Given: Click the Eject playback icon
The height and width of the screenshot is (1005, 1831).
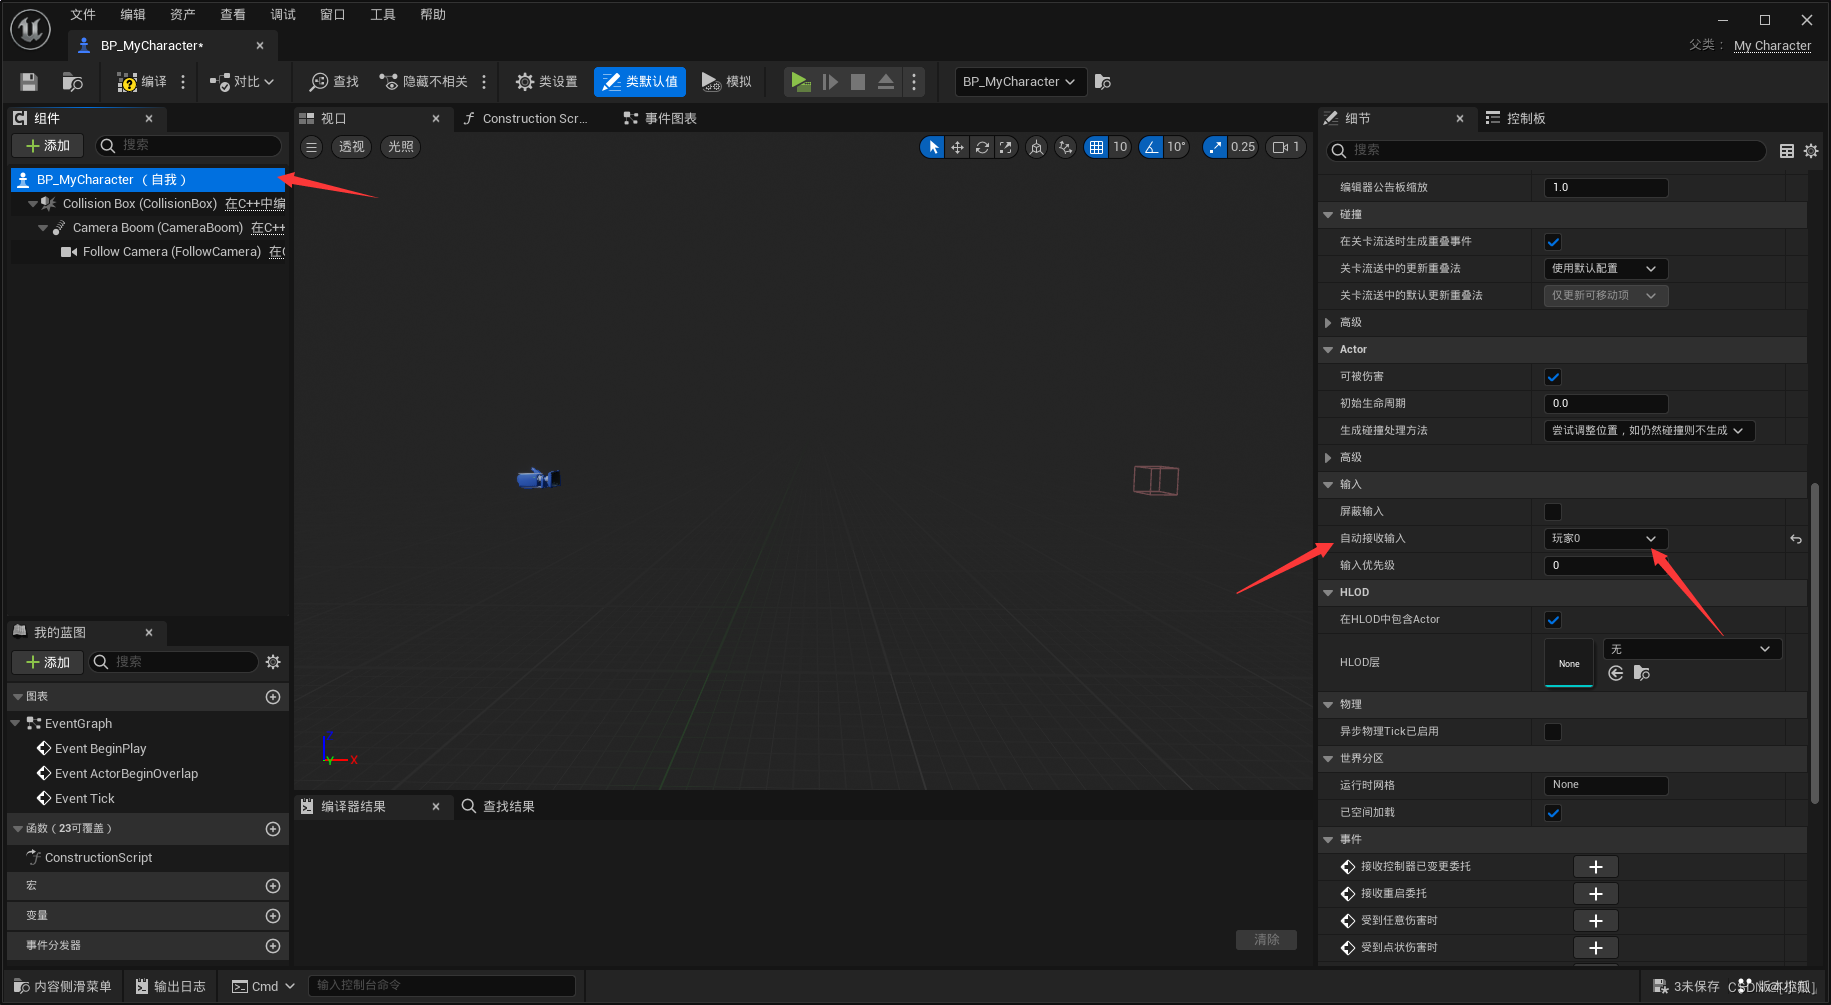Looking at the screenshot, I should tap(886, 82).
